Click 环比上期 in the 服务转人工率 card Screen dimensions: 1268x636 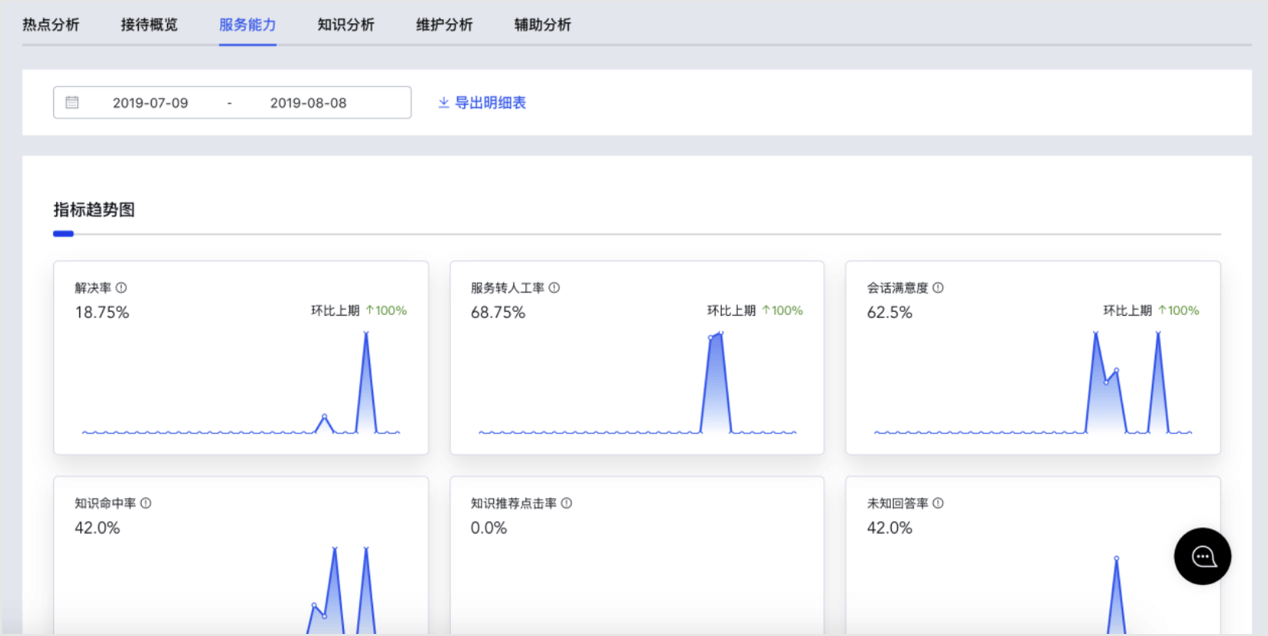tap(731, 311)
